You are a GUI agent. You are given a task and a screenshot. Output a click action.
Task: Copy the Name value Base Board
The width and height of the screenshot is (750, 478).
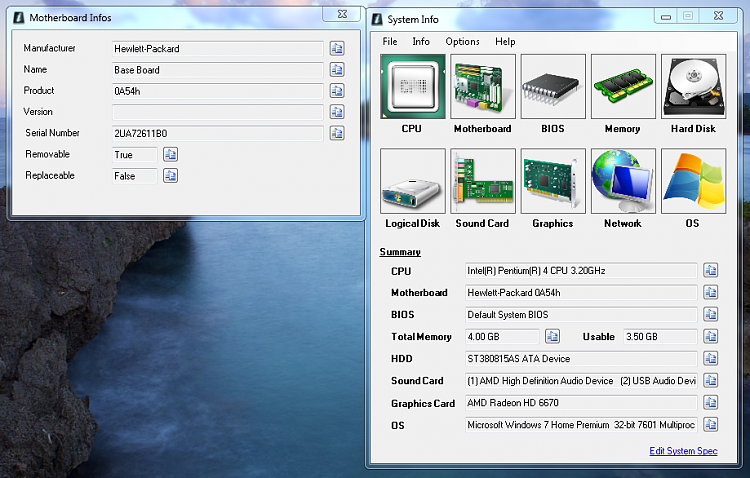click(x=337, y=70)
